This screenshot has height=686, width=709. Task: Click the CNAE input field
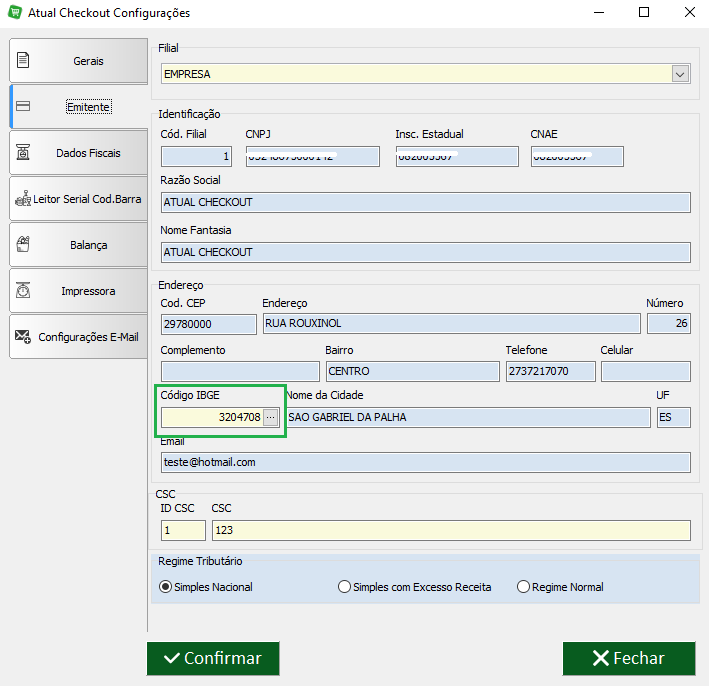(x=577, y=156)
